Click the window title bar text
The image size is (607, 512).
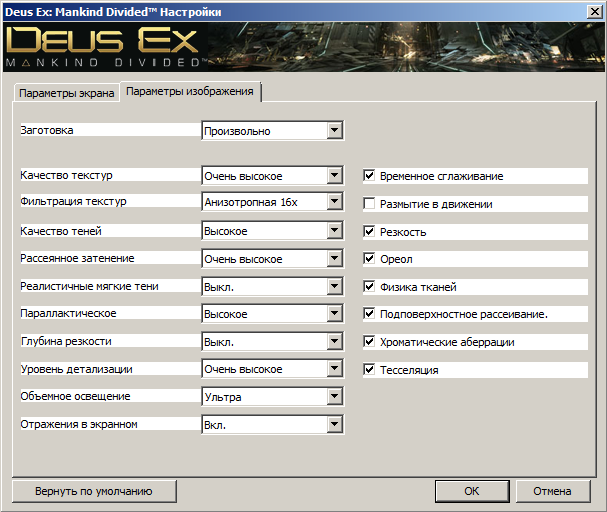pos(113,12)
